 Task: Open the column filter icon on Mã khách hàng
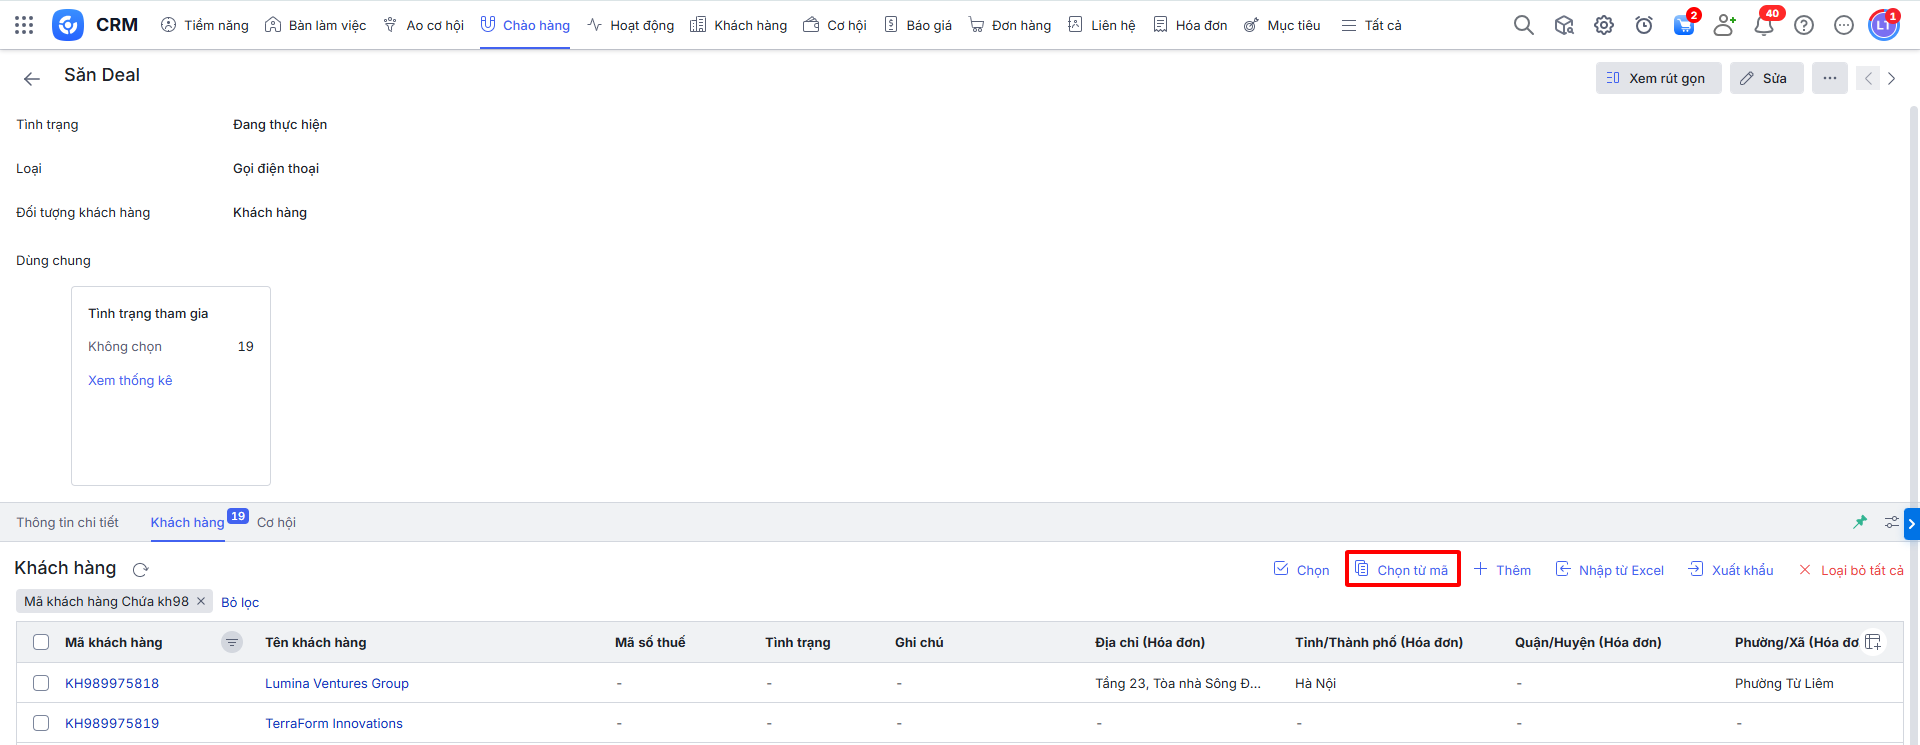pos(232,642)
